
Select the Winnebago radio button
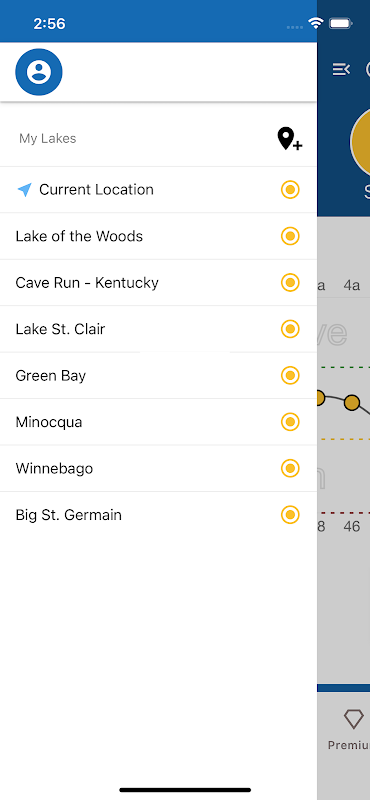290,468
